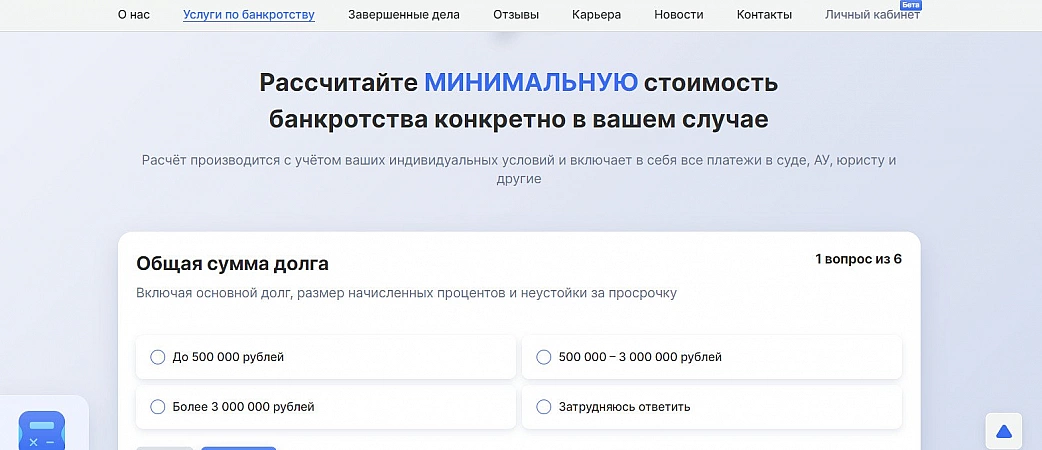Navigate to the "Отзывы" page
Viewport: 1042px width, 450px height.
pos(516,15)
